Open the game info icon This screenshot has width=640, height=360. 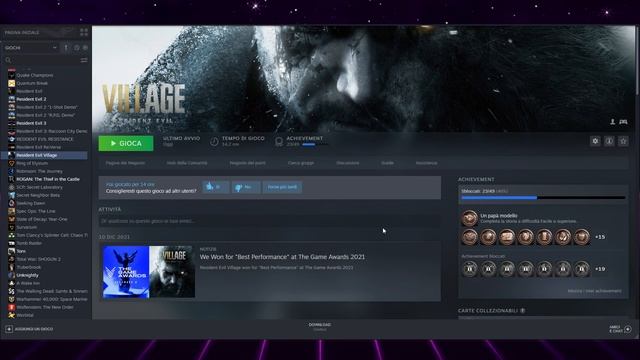(609, 141)
